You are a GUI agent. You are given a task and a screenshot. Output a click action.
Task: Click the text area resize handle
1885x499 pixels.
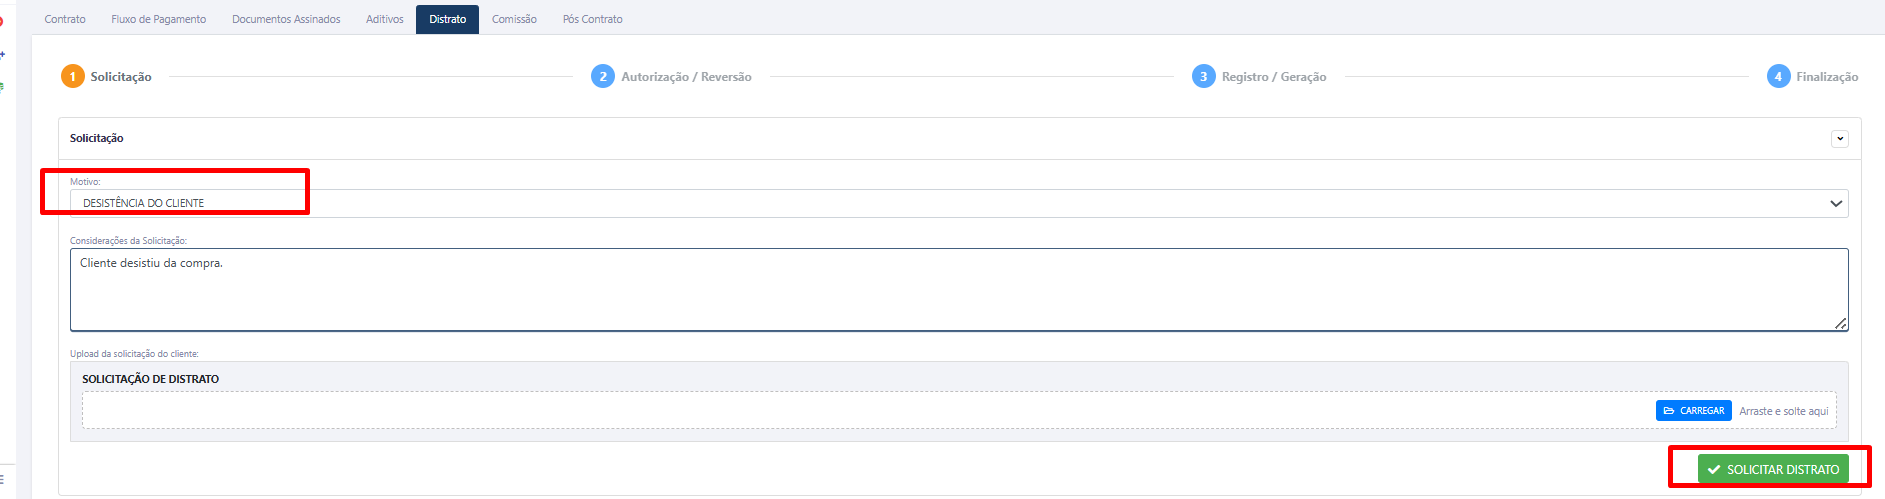[1840, 324]
